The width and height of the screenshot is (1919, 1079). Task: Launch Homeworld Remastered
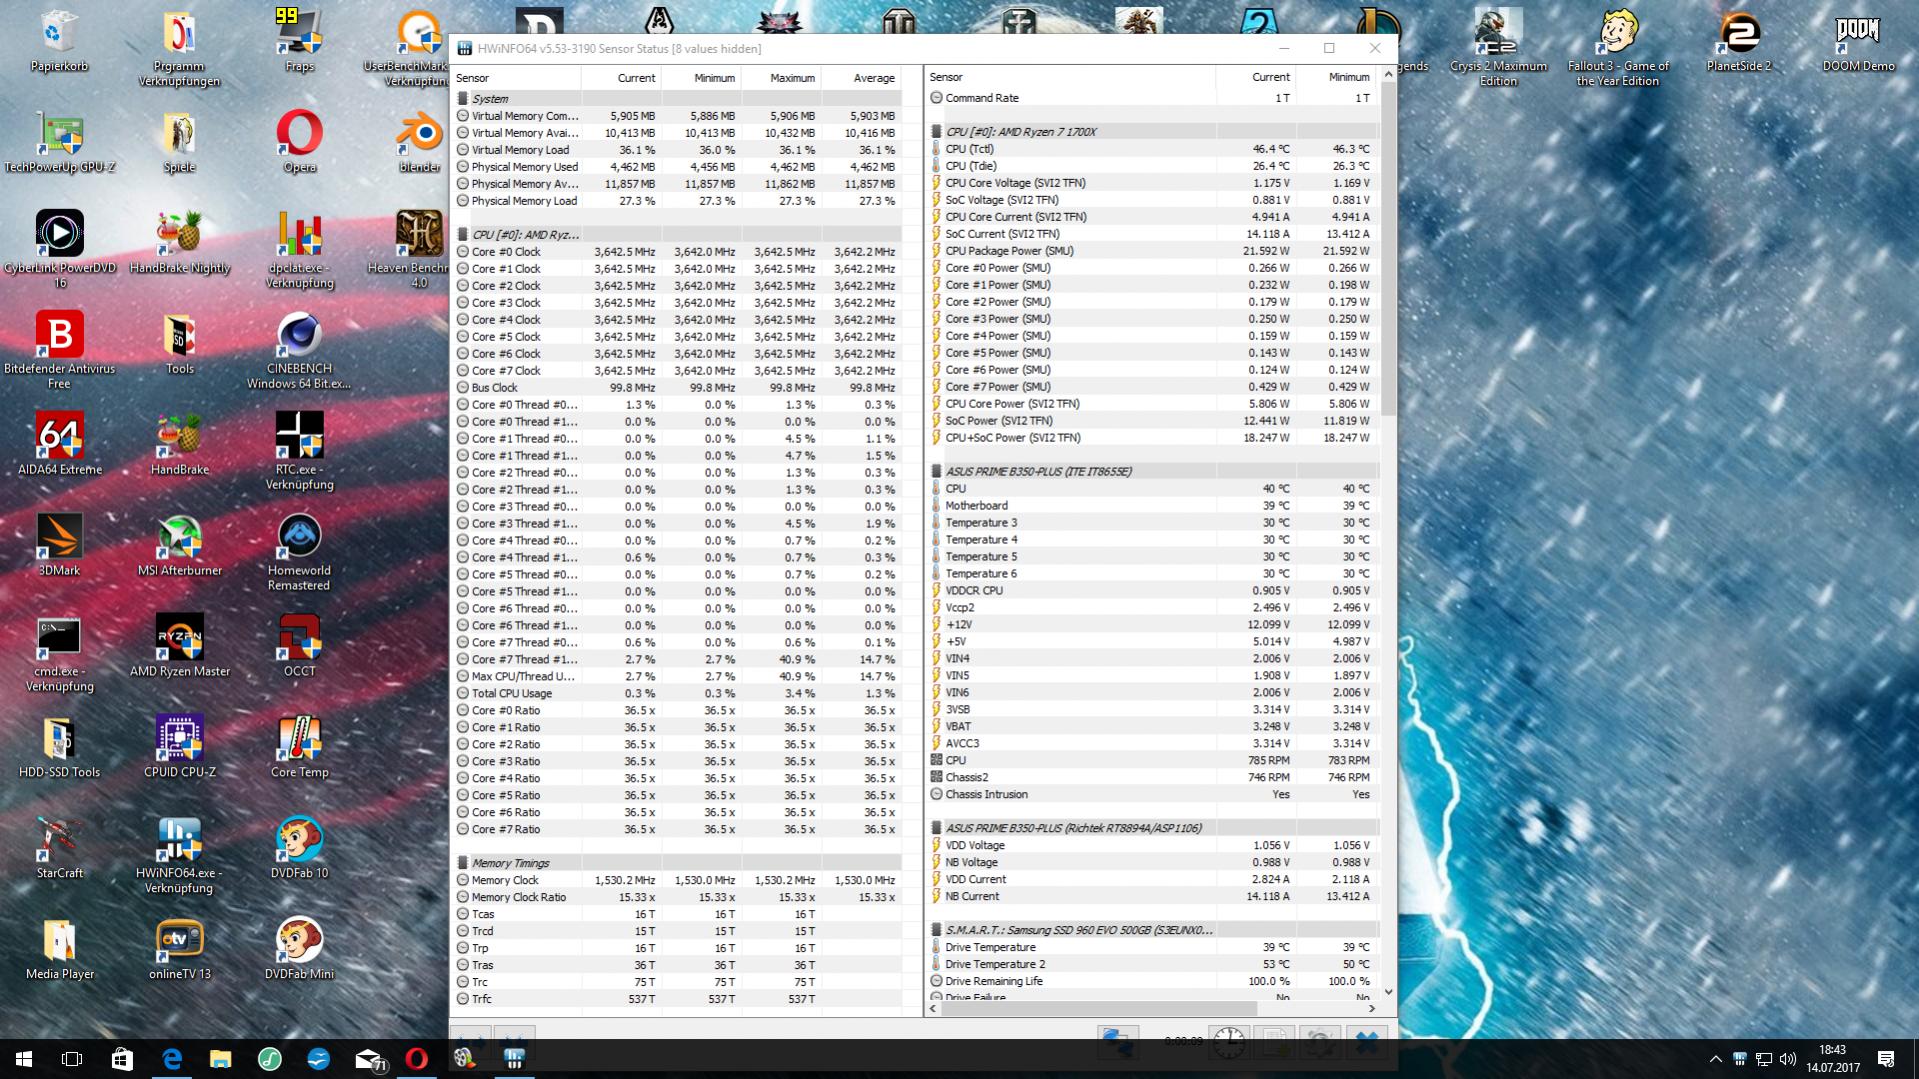pos(299,553)
